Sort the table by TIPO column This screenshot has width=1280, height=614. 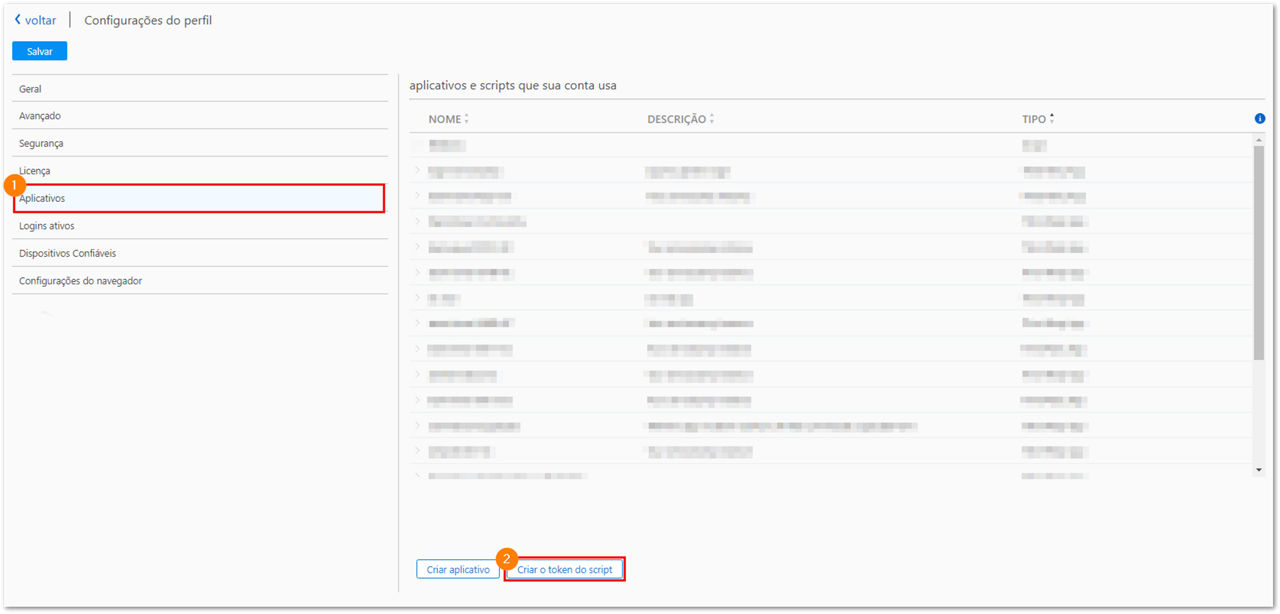tap(1038, 119)
